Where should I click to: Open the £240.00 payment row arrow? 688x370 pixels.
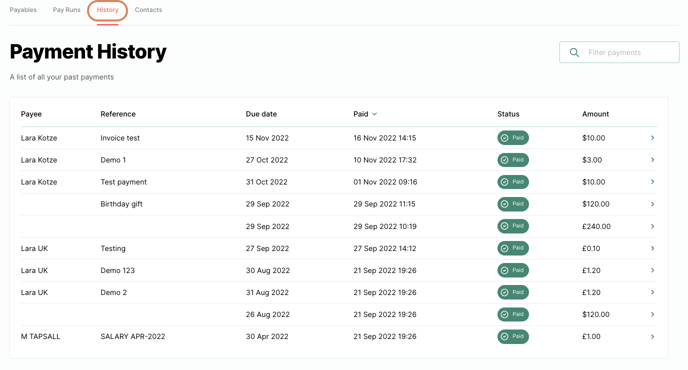(x=652, y=226)
